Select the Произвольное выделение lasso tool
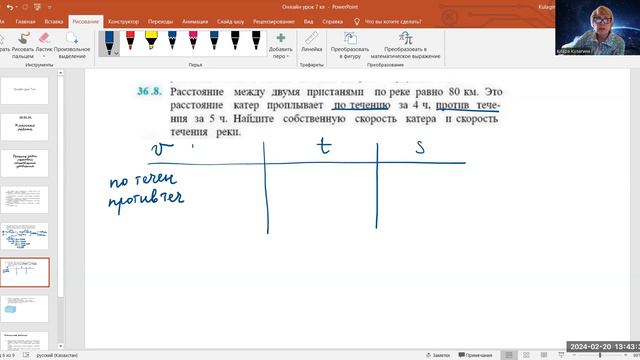This screenshot has height=360, width=640. coord(72,45)
